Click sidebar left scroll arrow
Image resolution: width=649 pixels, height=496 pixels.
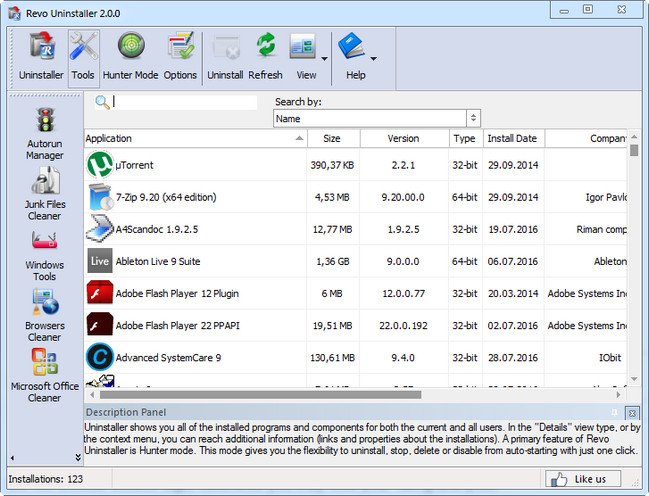click(x=12, y=458)
